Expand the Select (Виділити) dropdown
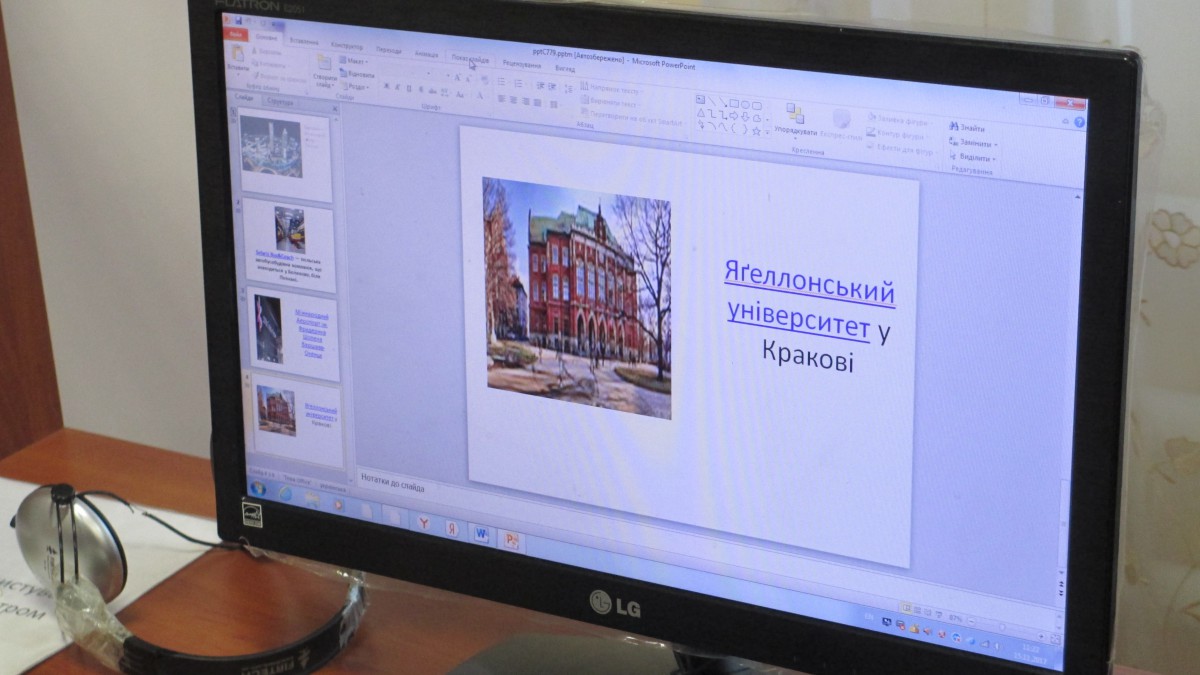This screenshot has width=1200, height=675. (972, 157)
